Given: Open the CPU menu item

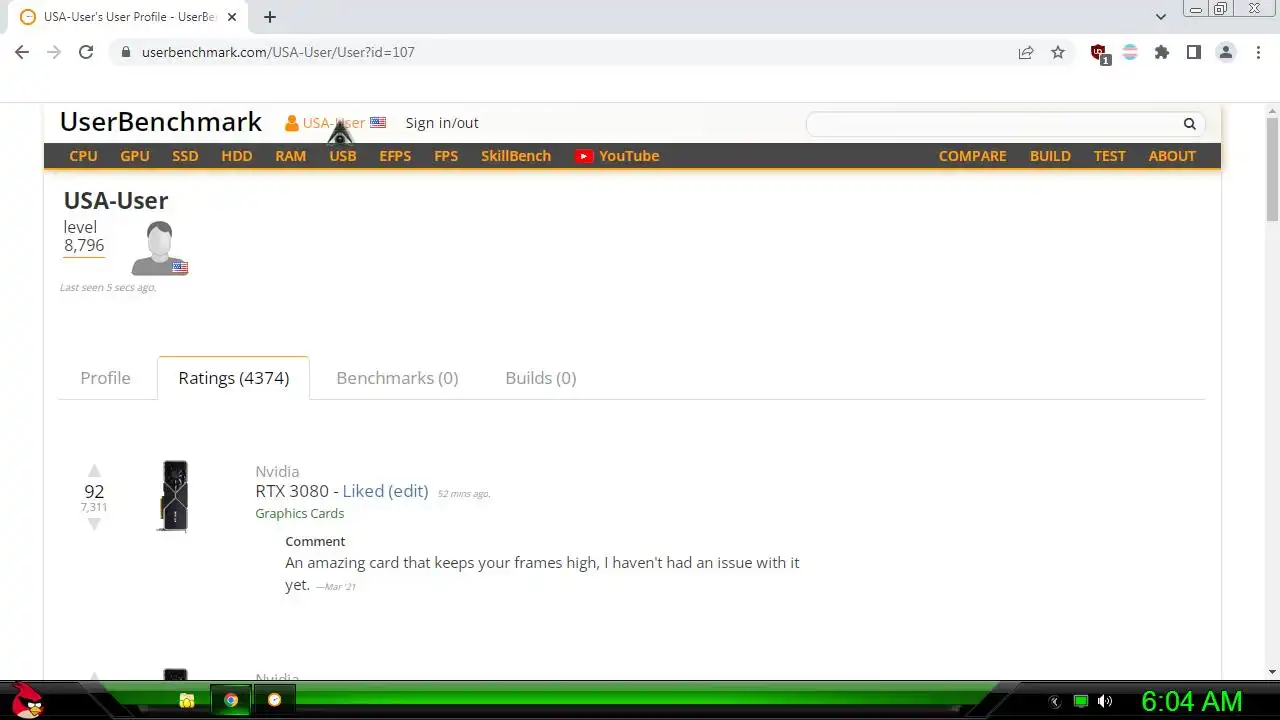Looking at the screenshot, I should (x=83, y=156).
